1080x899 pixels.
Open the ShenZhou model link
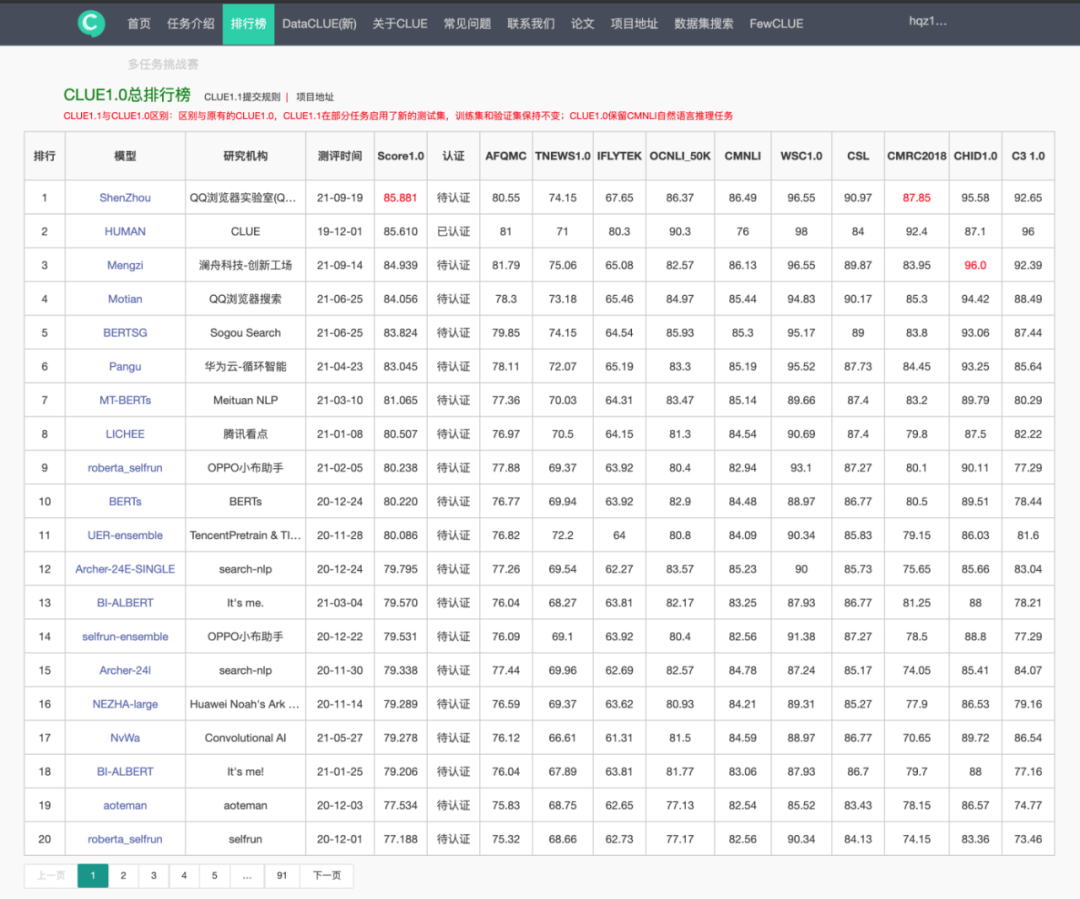click(x=125, y=198)
